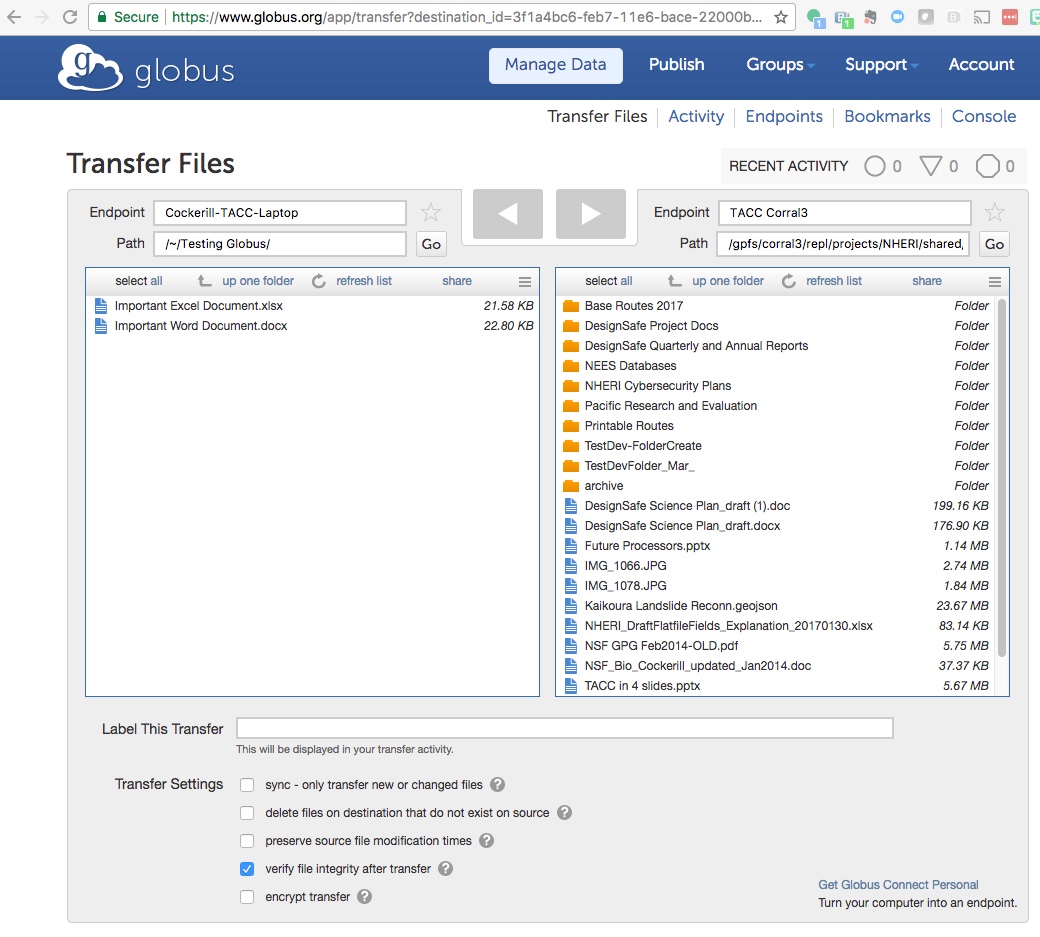Click the Globus cloud logo
Screen dimensions: 1040x937
click(x=90, y=67)
